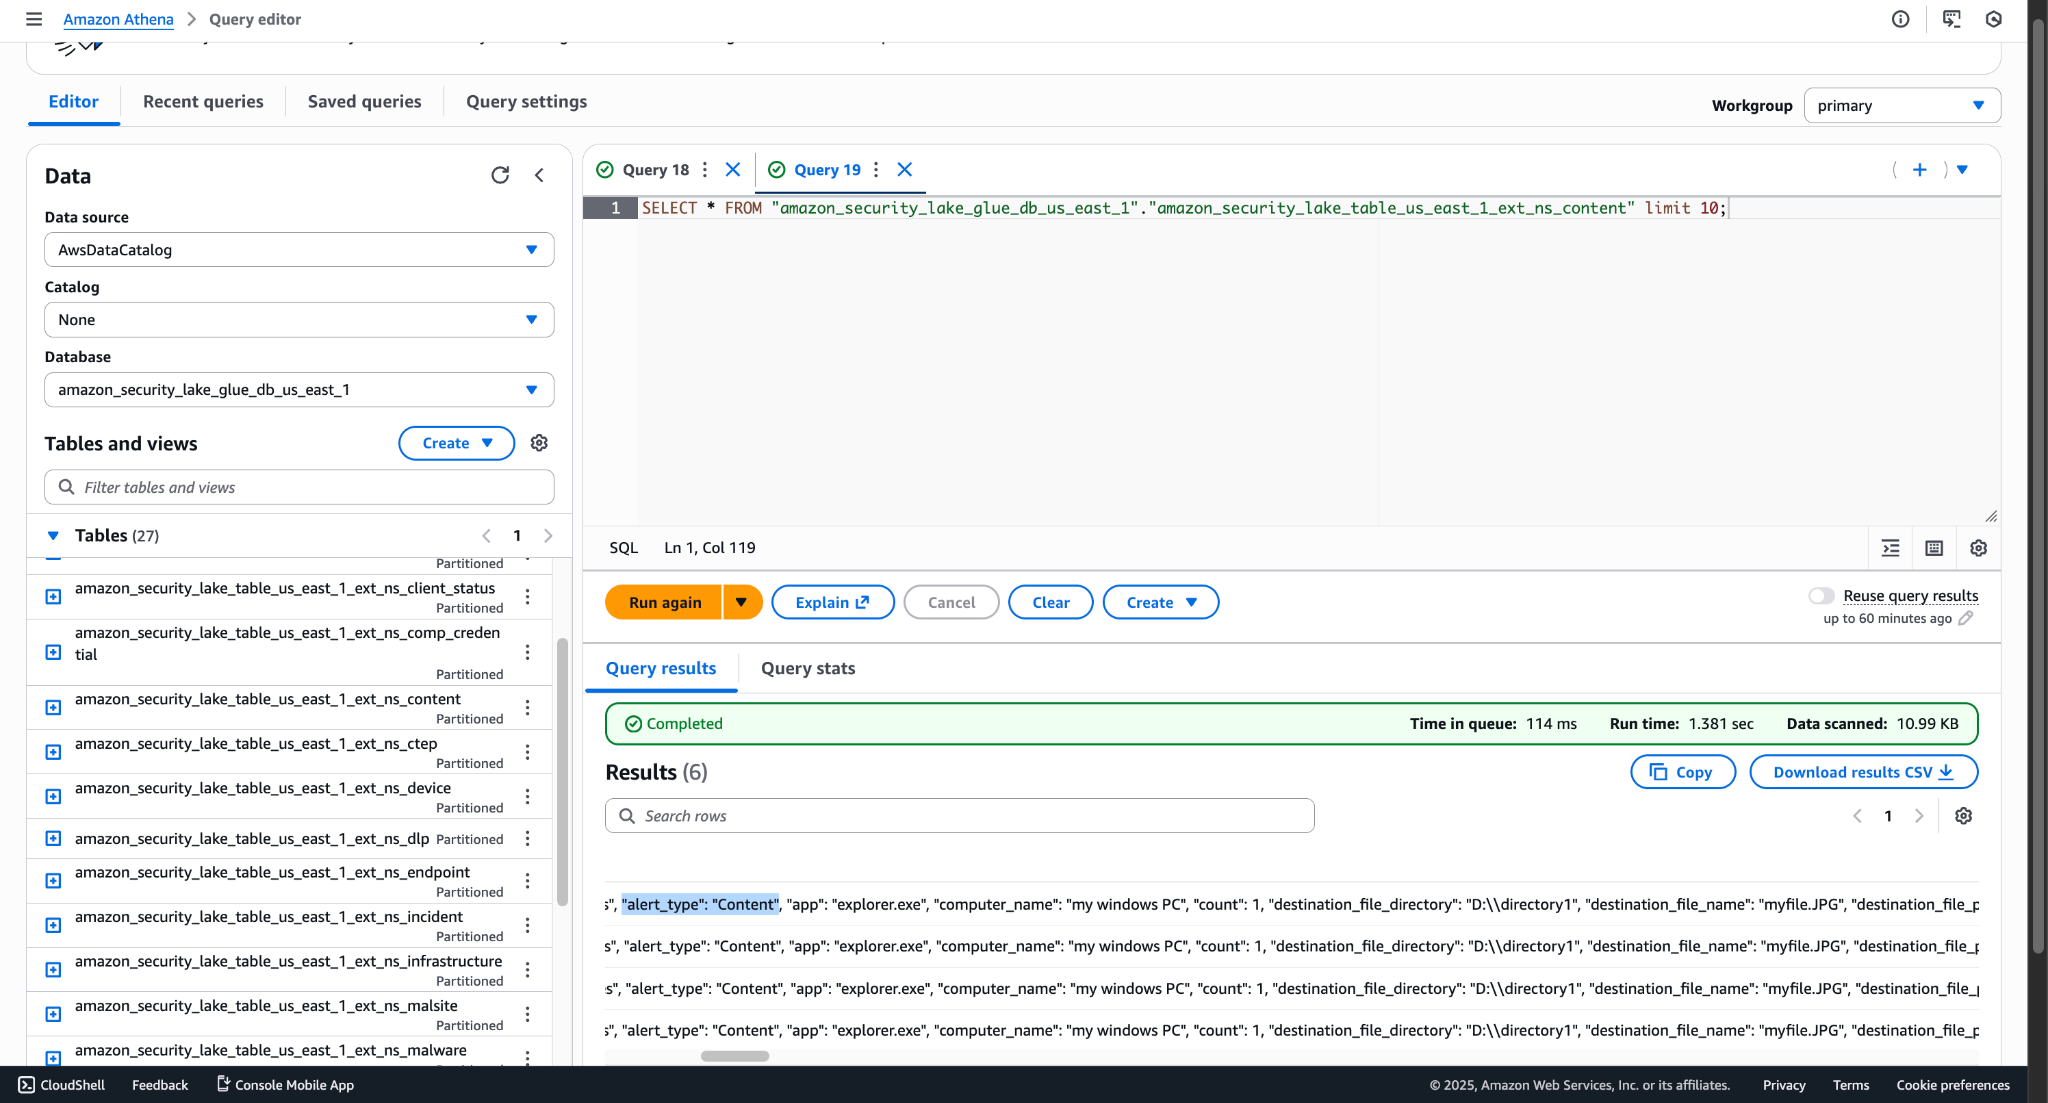Open the CloudShell icon in the top bar

tap(1951, 19)
